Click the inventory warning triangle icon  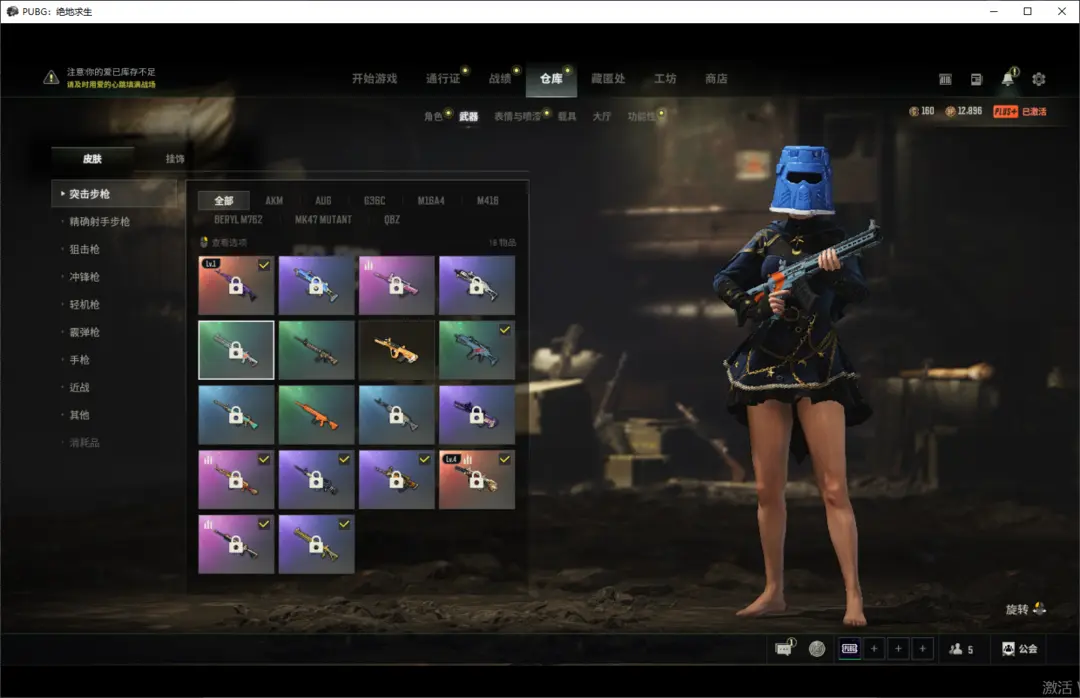(x=51, y=77)
